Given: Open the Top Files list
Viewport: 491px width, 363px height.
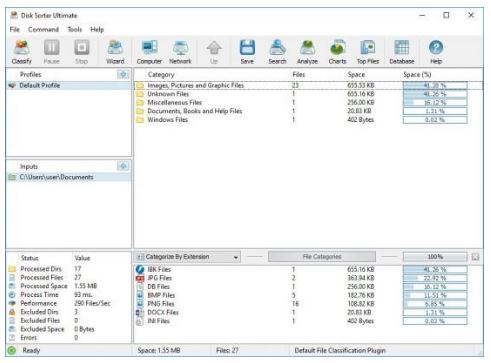Looking at the screenshot, I should (368, 52).
